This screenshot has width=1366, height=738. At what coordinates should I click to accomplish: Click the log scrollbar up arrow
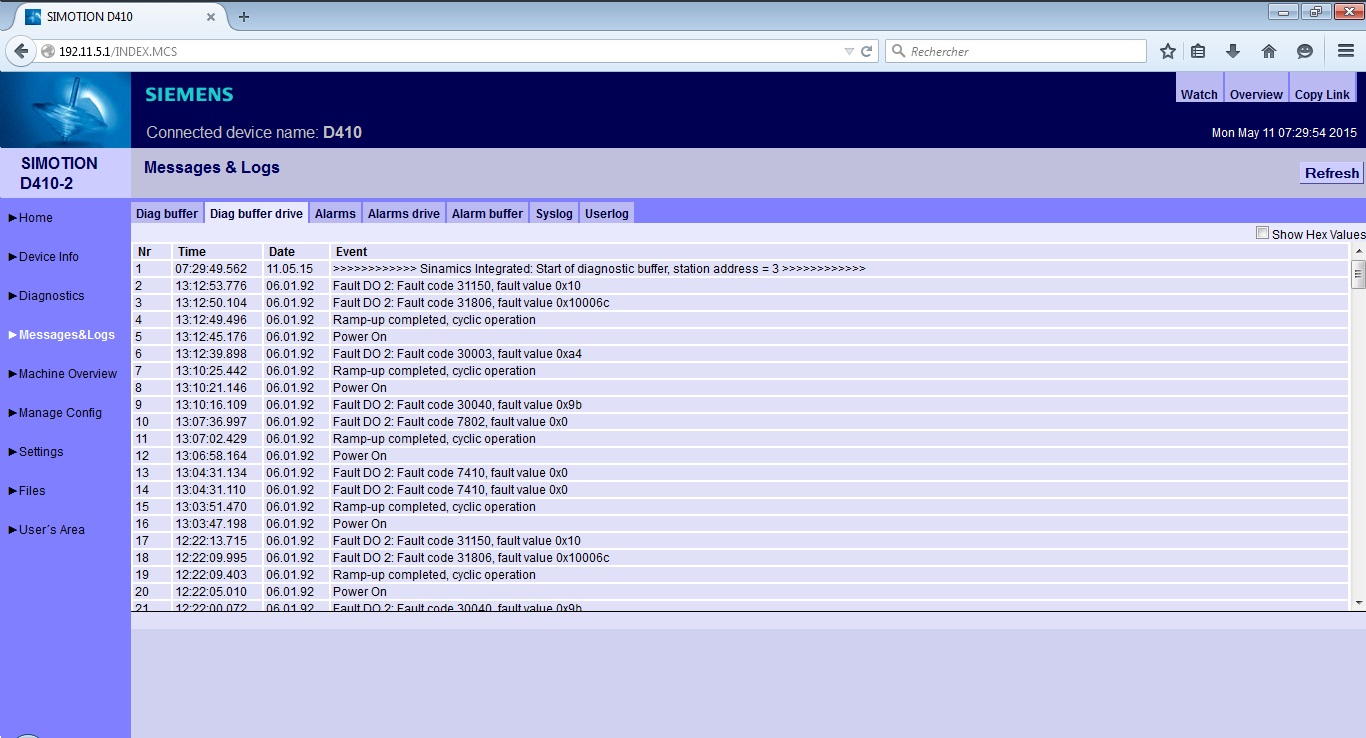1358,250
